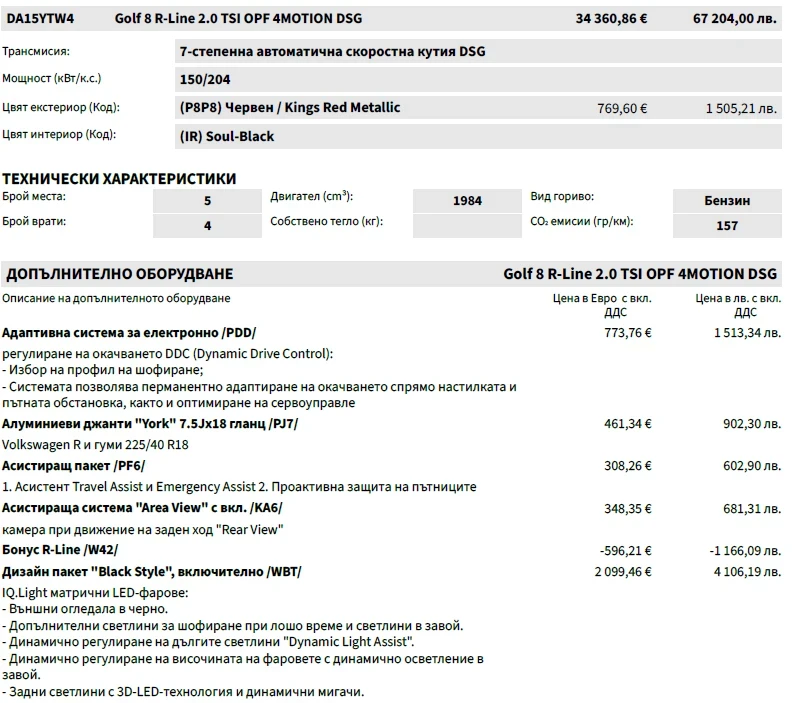Click bonus discount -1 166,09 лв.

point(745,551)
